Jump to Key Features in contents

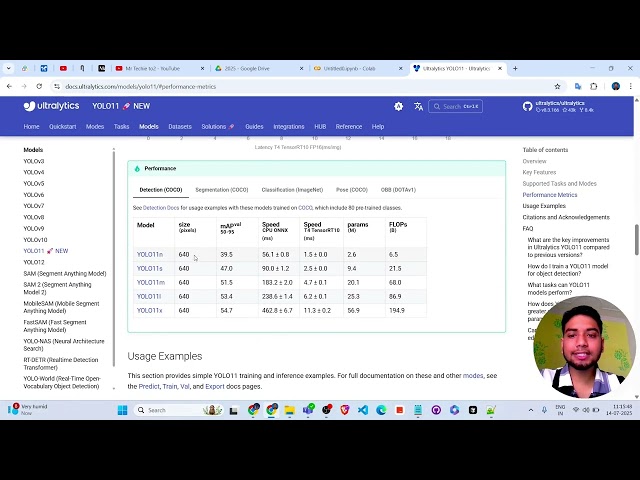click(539, 172)
